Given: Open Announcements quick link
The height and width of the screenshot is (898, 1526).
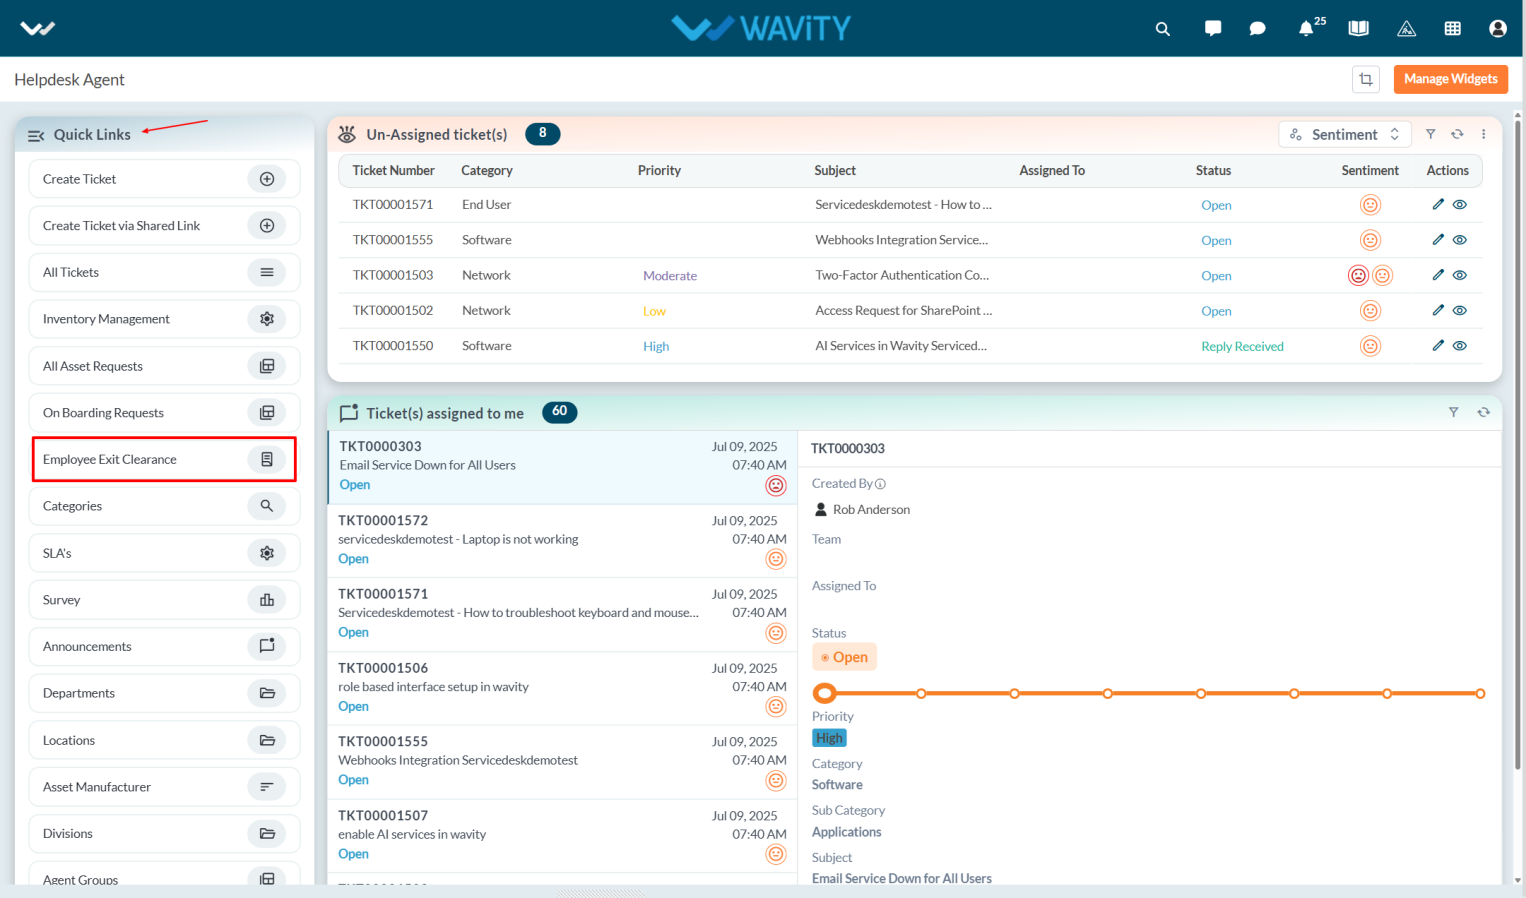Looking at the screenshot, I should (x=164, y=647).
